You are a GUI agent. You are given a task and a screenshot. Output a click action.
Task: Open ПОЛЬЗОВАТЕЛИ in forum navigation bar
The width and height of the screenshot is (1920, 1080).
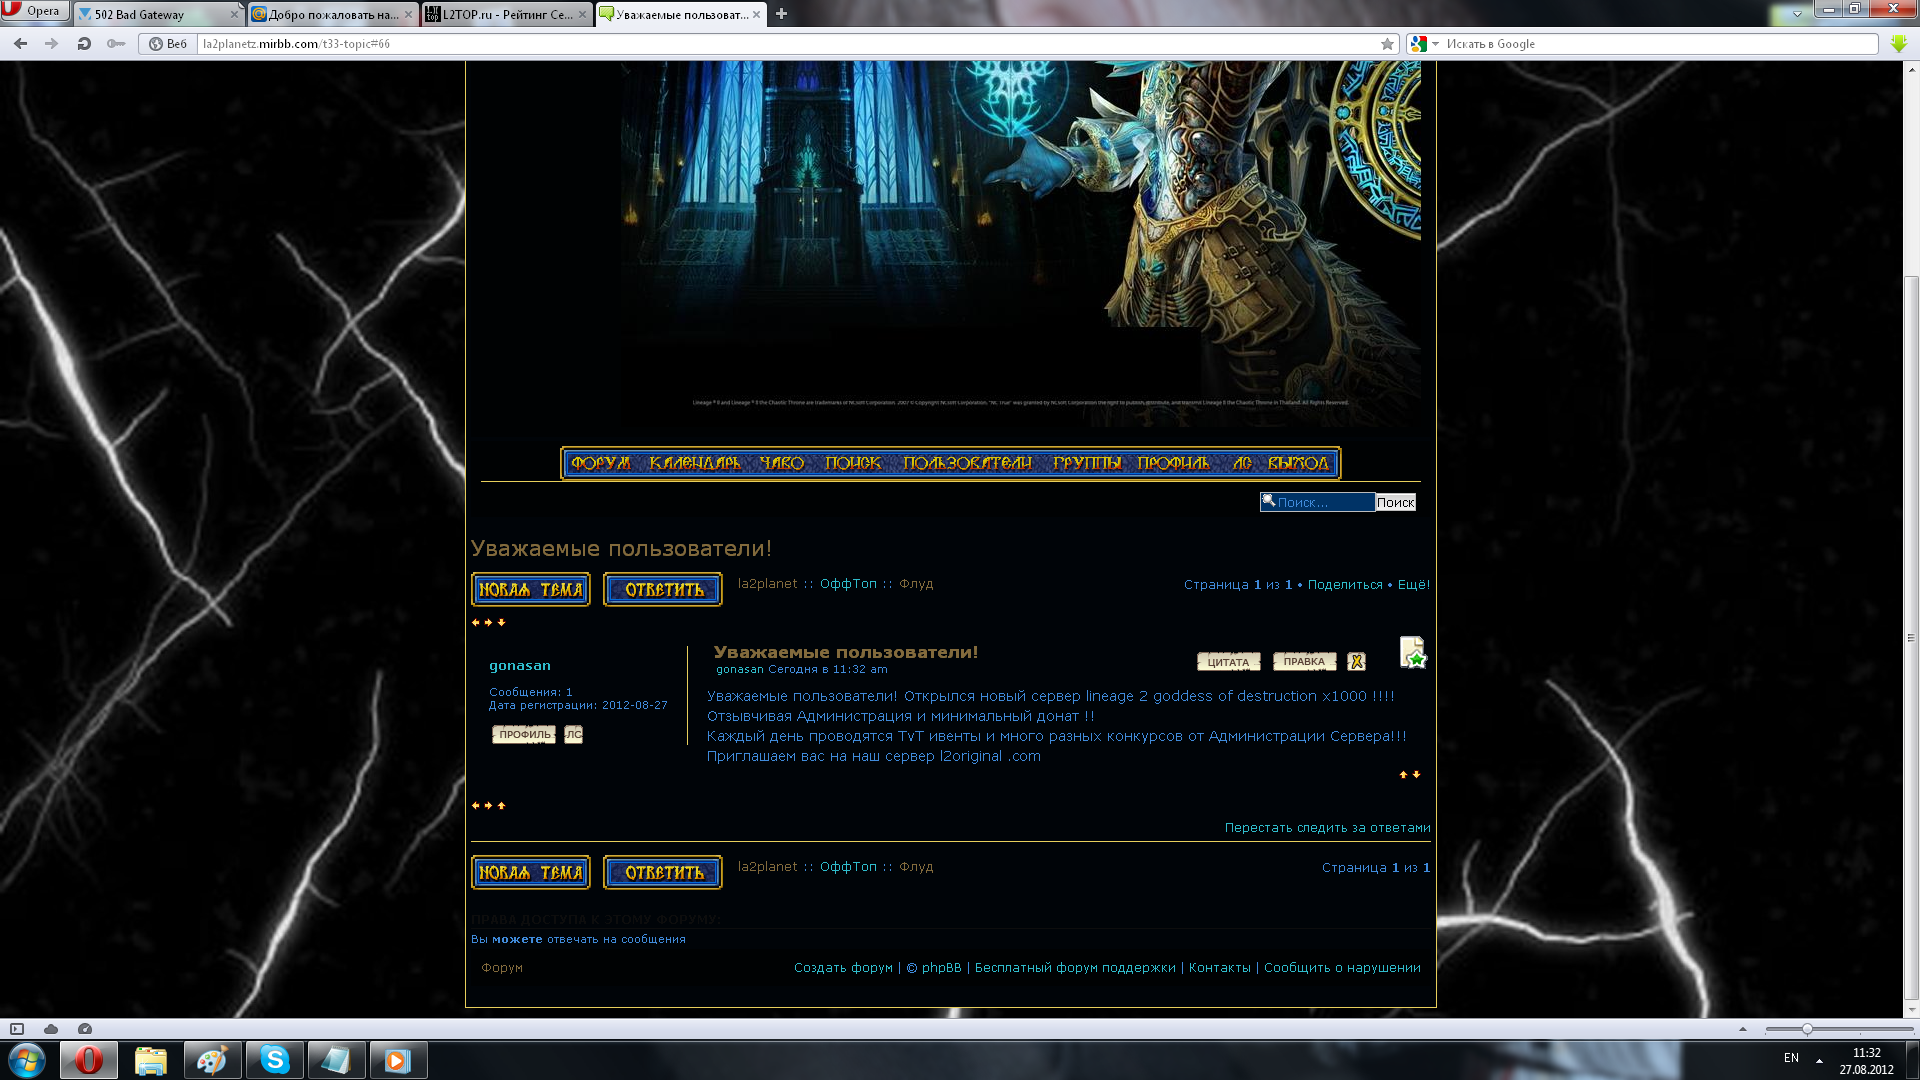point(967,463)
